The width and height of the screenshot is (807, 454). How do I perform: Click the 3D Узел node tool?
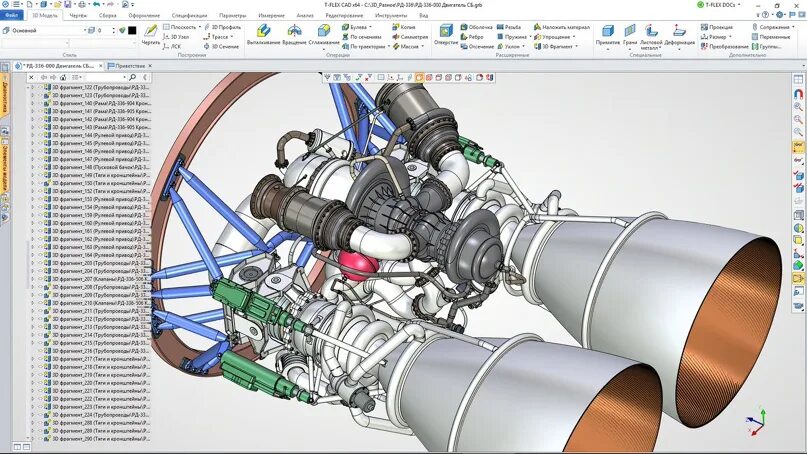coord(176,37)
